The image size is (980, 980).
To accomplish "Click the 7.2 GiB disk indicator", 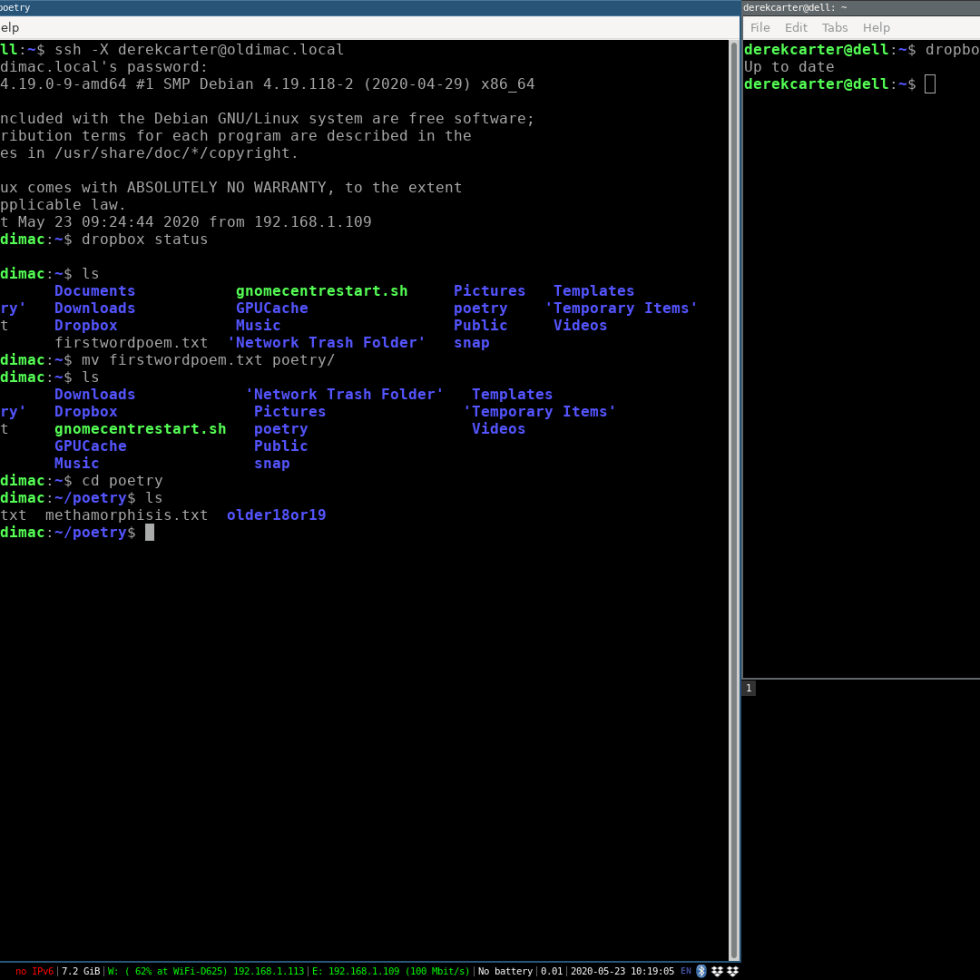I will [x=81, y=971].
